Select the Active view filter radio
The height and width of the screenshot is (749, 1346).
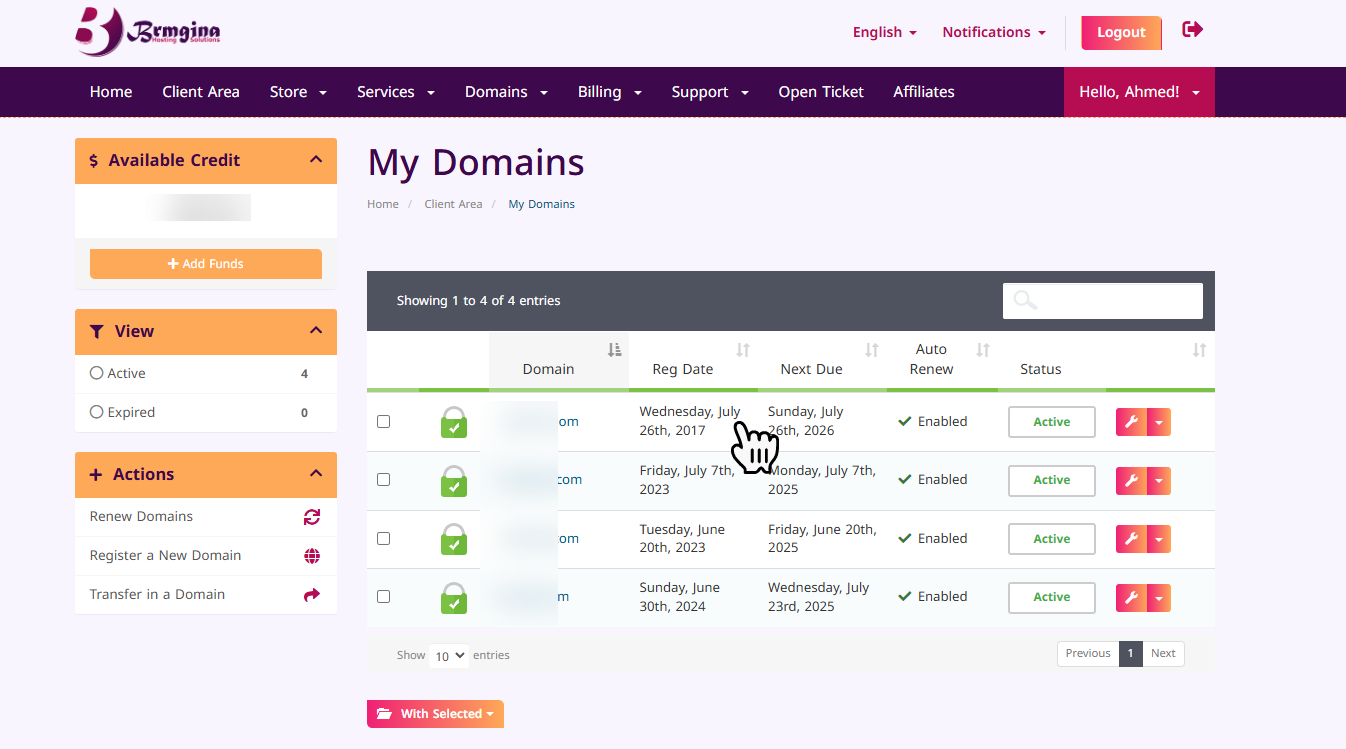tap(97, 373)
